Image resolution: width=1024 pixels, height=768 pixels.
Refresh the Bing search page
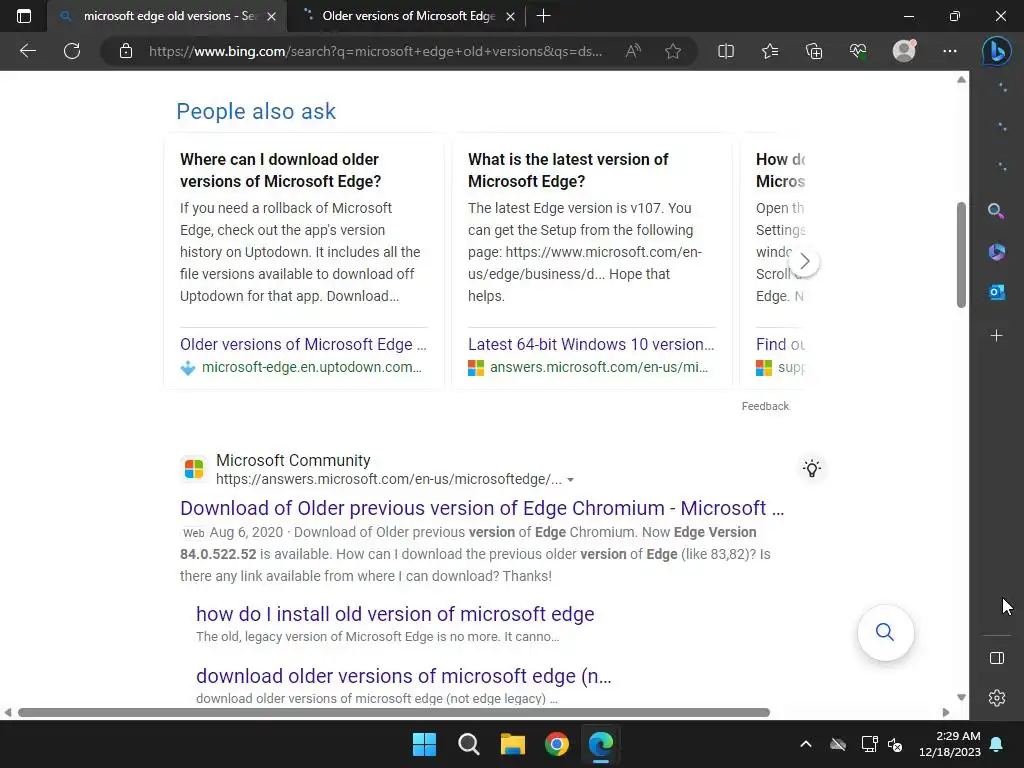pyautogui.click(x=72, y=51)
